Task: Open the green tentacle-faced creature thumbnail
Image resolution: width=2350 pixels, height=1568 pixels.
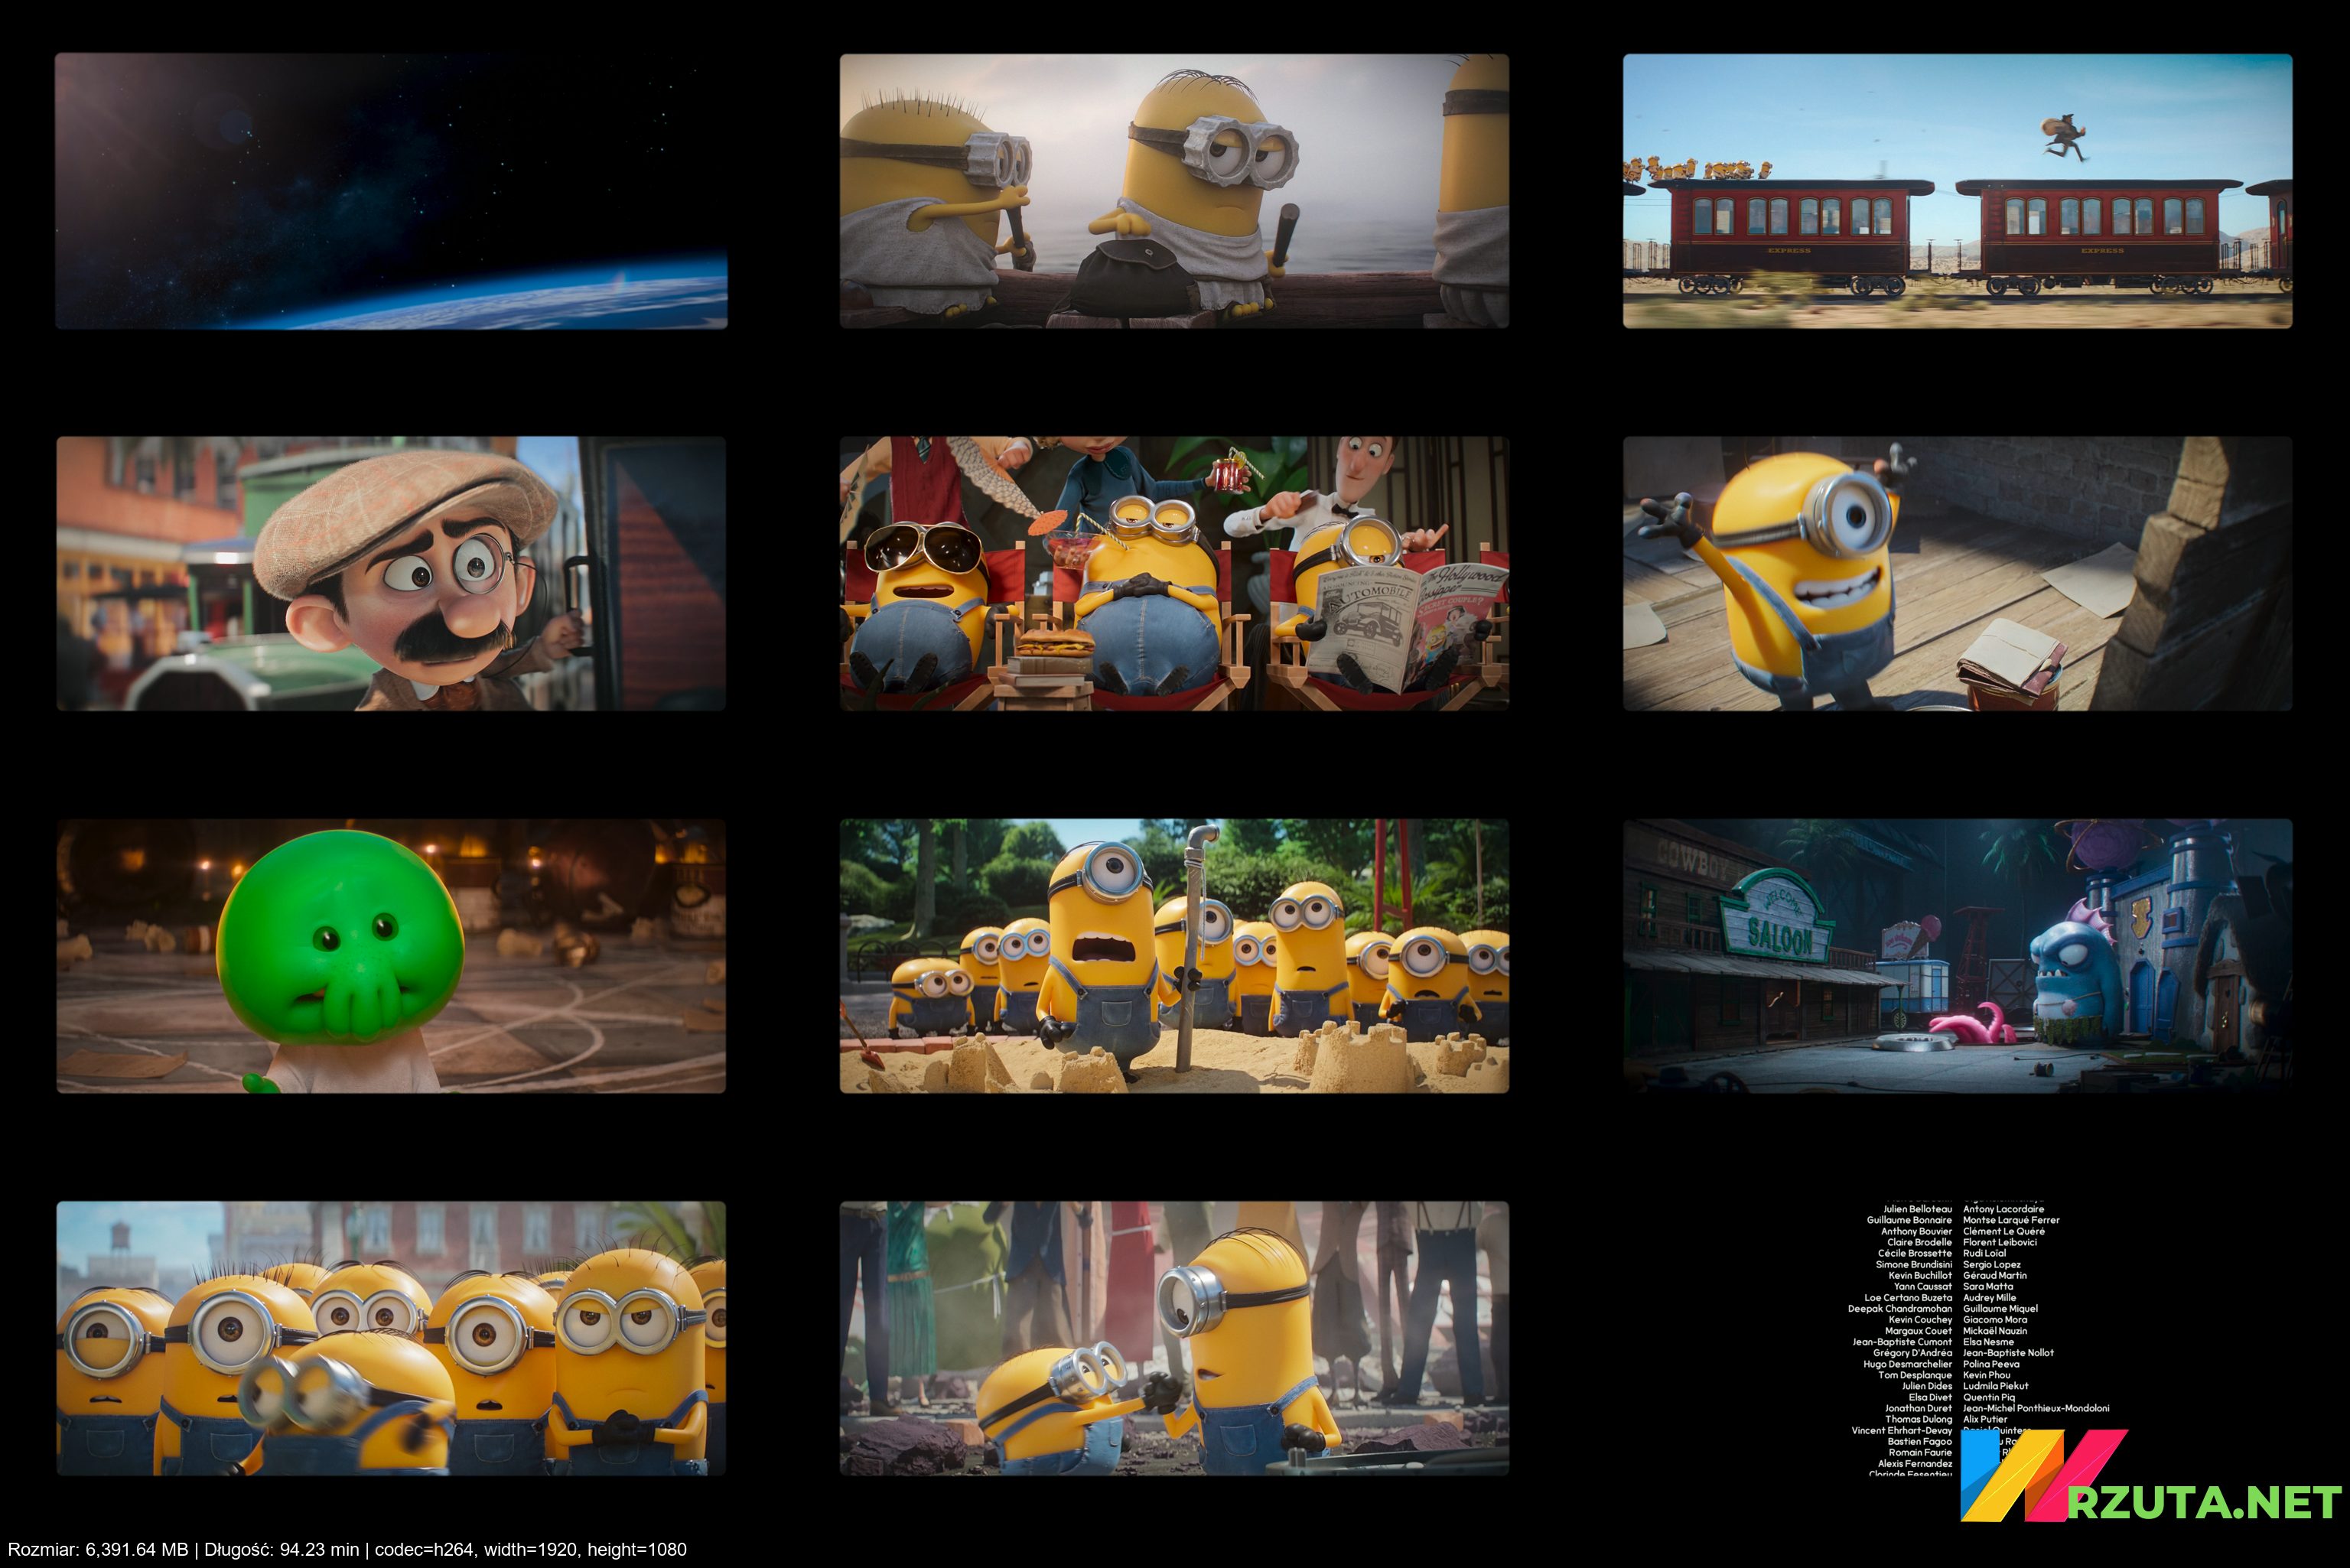Action: pyautogui.click(x=391, y=957)
